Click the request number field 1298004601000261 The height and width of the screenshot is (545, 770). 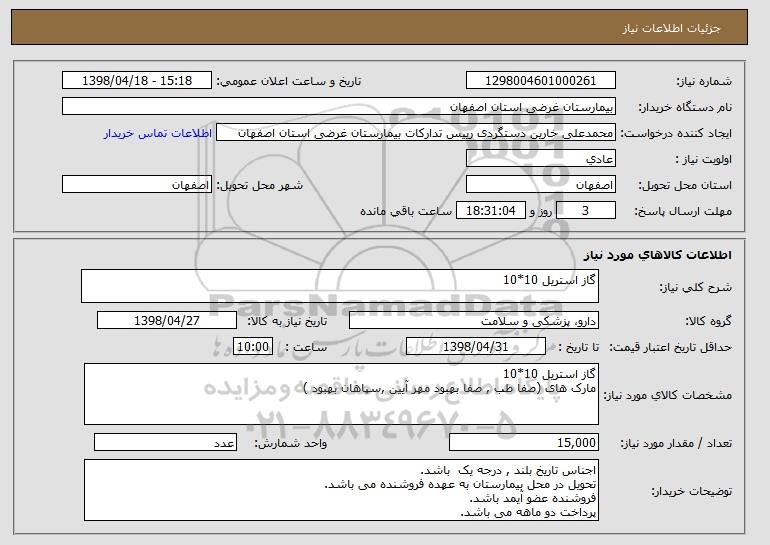(x=541, y=81)
